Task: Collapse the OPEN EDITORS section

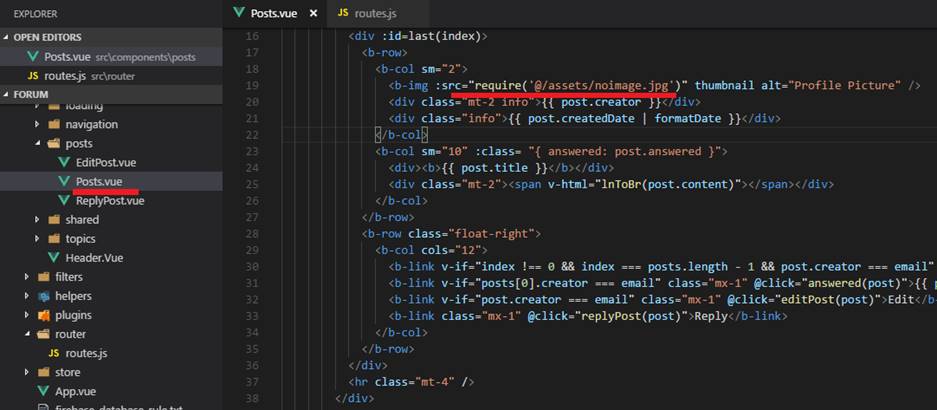Action: (7, 37)
